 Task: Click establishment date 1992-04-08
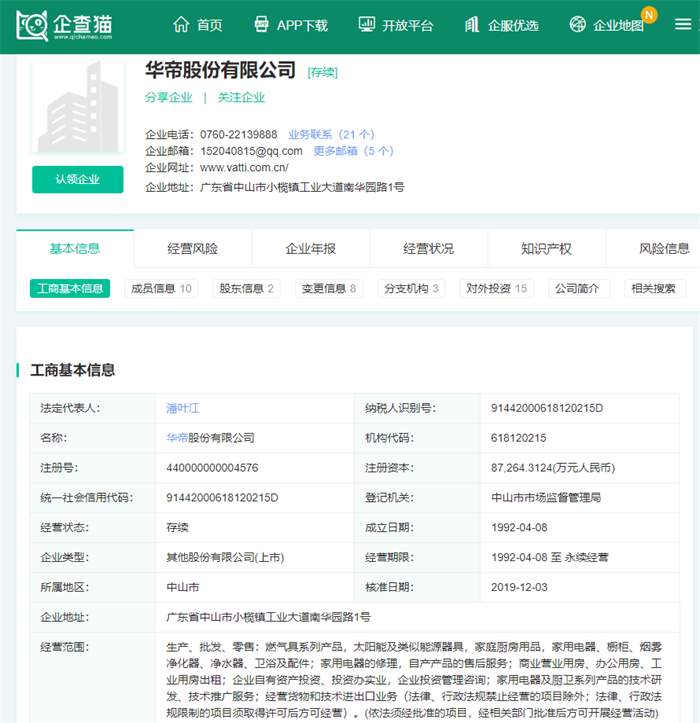coord(519,527)
